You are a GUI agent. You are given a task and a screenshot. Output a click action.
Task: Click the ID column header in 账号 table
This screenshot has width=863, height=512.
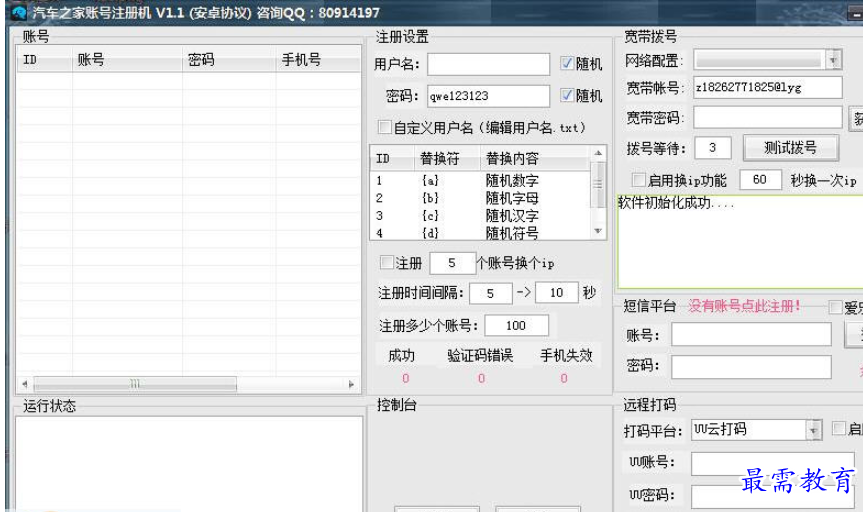(x=45, y=59)
